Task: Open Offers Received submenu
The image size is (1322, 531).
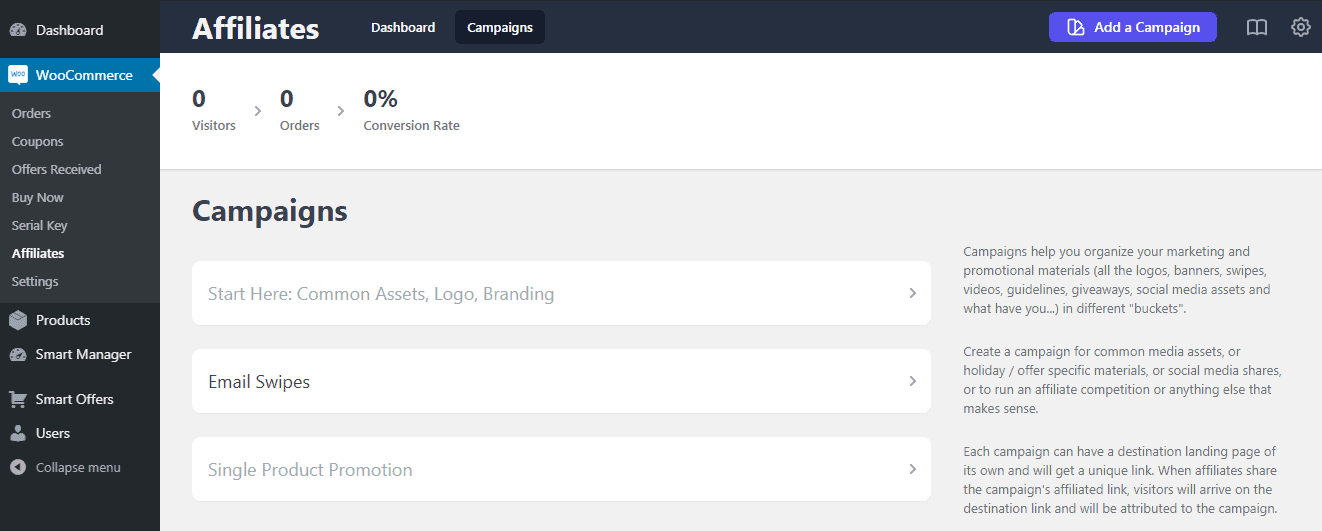Action: tap(56, 169)
